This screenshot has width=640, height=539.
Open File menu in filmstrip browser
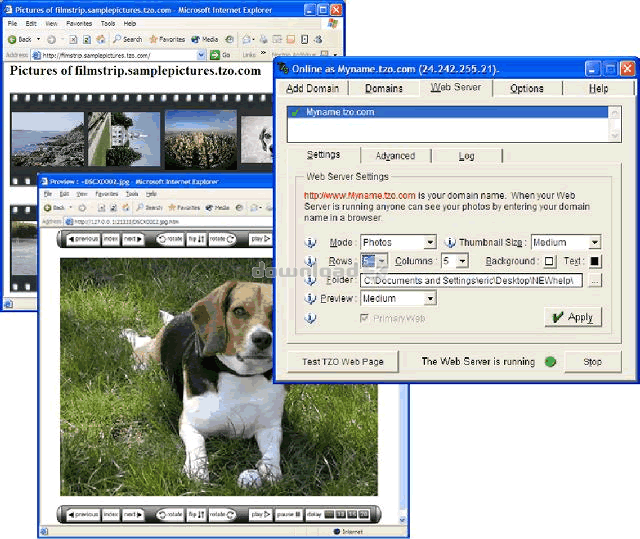pyautogui.click(x=12, y=24)
